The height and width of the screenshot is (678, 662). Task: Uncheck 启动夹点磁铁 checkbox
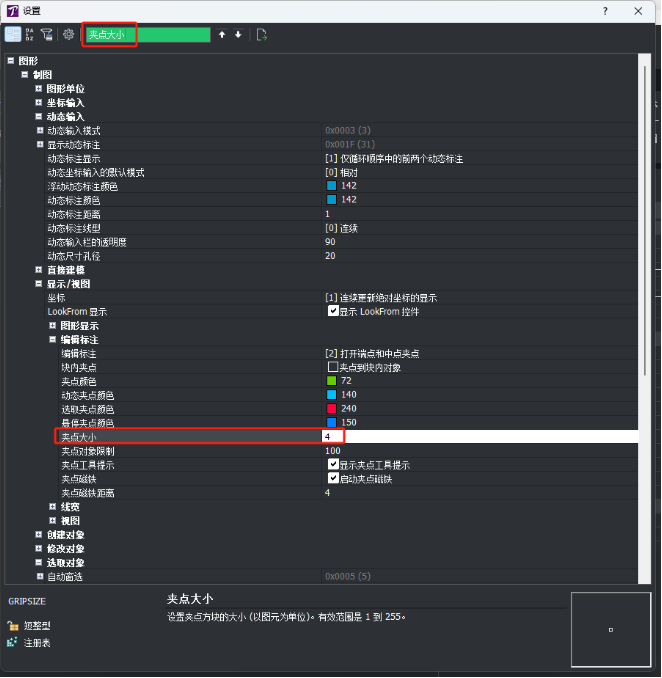[334, 479]
